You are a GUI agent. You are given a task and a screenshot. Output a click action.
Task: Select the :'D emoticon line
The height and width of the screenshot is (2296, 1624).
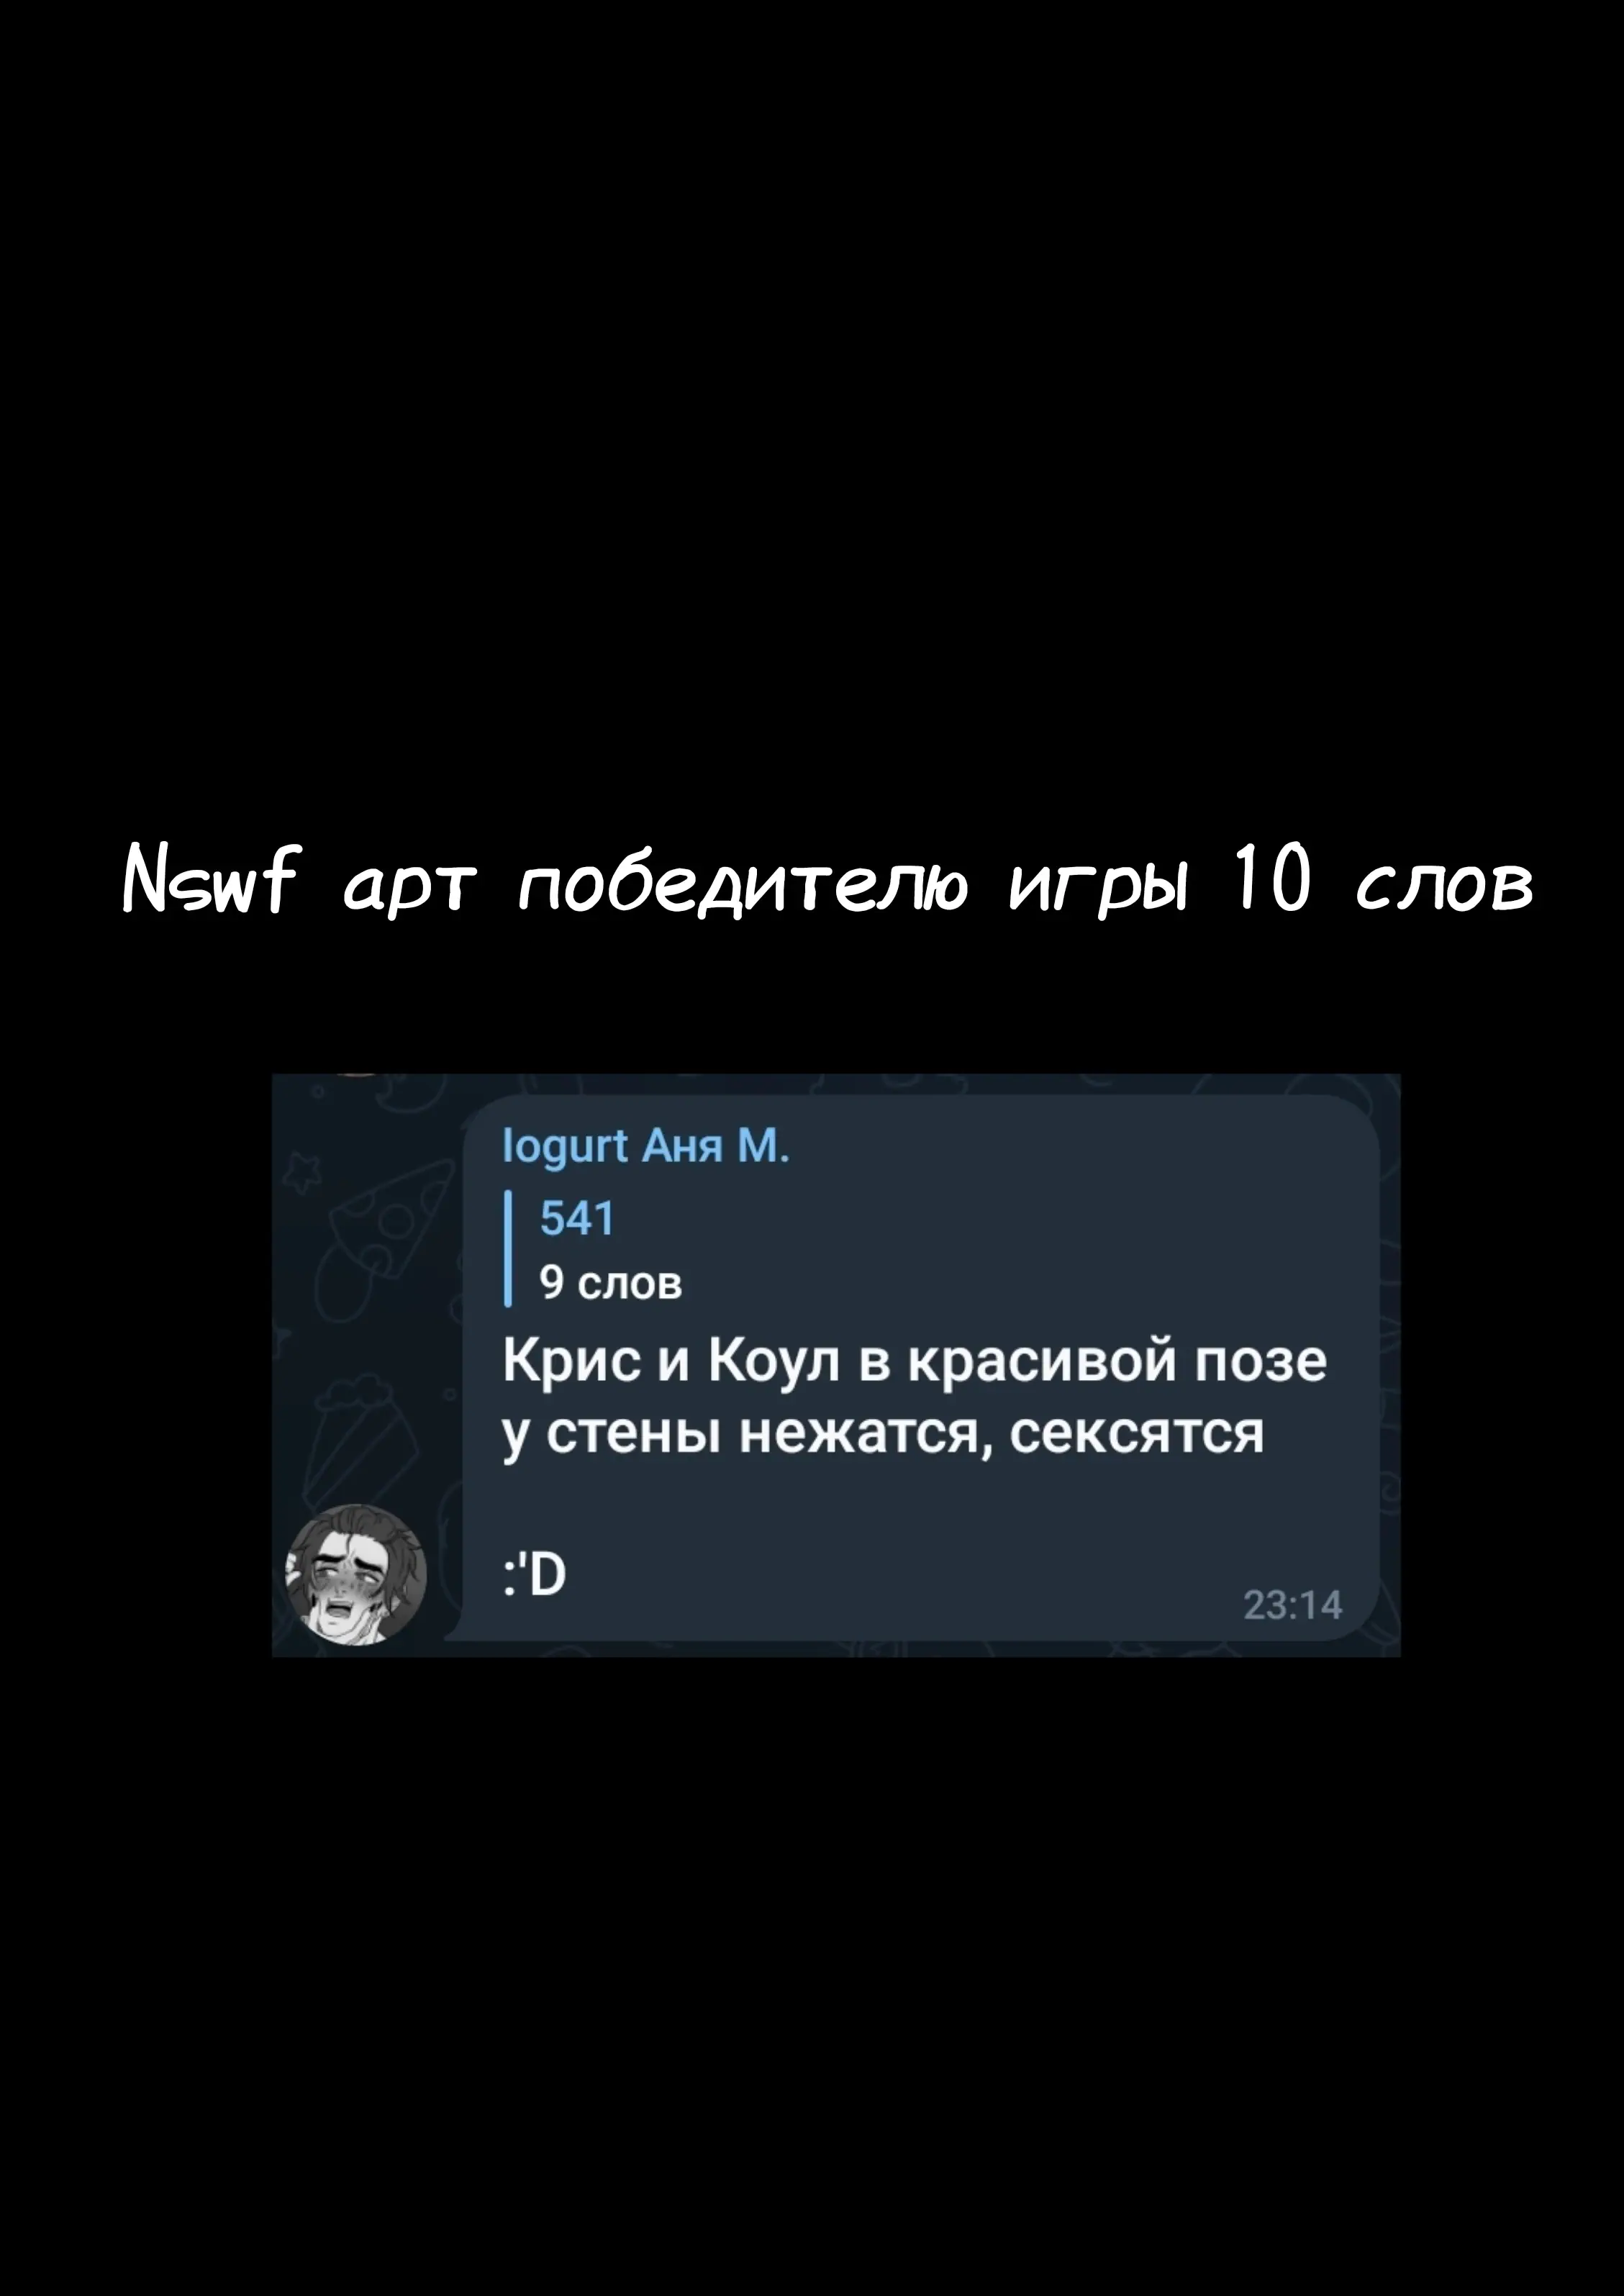coord(534,1575)
